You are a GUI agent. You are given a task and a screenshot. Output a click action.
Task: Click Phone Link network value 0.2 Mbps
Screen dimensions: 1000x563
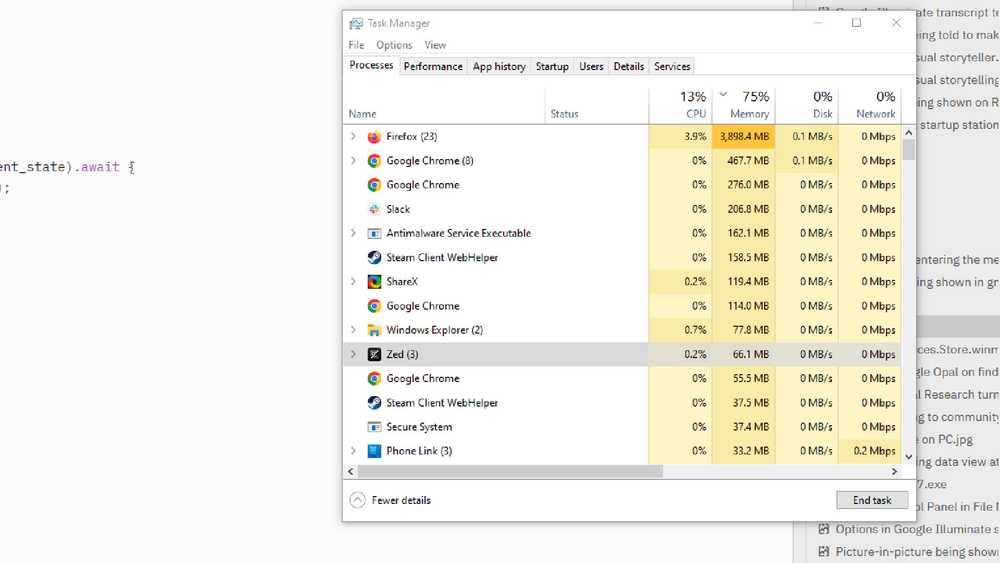tap(874, 451)
